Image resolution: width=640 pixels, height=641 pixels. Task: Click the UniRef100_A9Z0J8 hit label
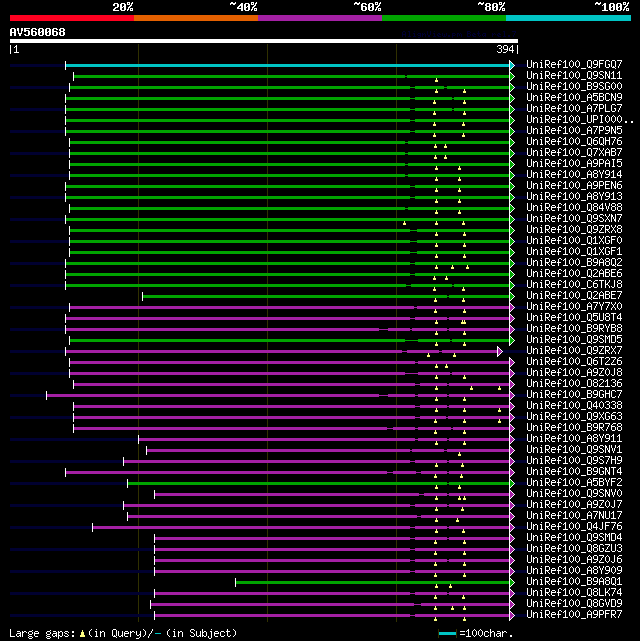coord(574,372)
